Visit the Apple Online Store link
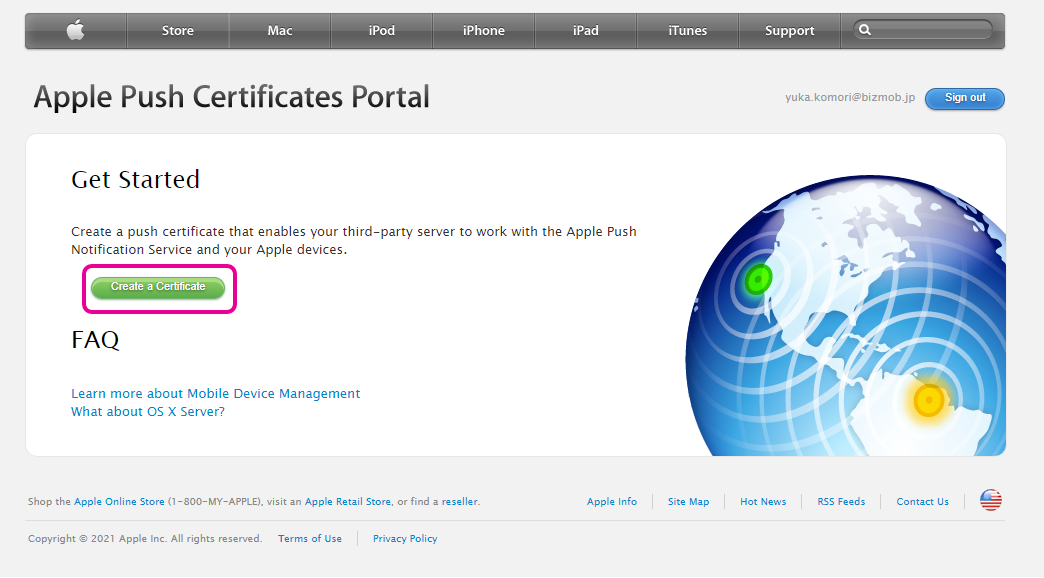 point(120,502)
